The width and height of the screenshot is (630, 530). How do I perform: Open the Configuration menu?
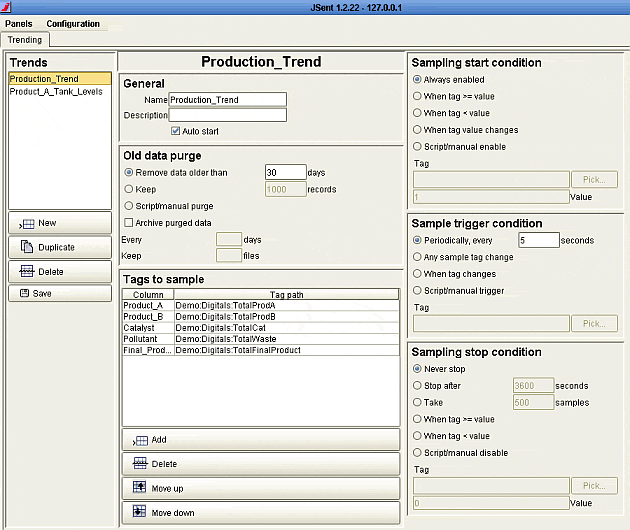73,24
